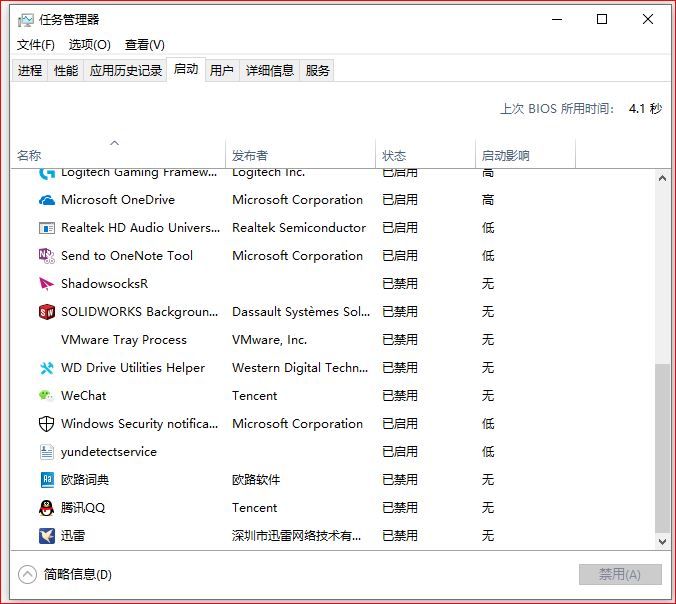Click the Microsoft OneDrive cloud icon
The image size is (676, 604).
coord(47,200)
